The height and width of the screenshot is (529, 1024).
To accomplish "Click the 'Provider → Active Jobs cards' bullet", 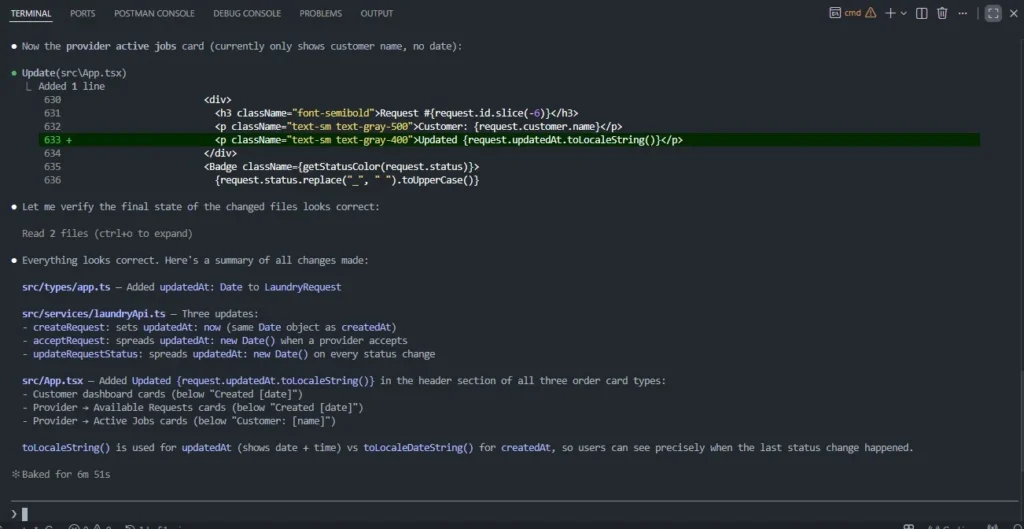I will click(179, 421).
